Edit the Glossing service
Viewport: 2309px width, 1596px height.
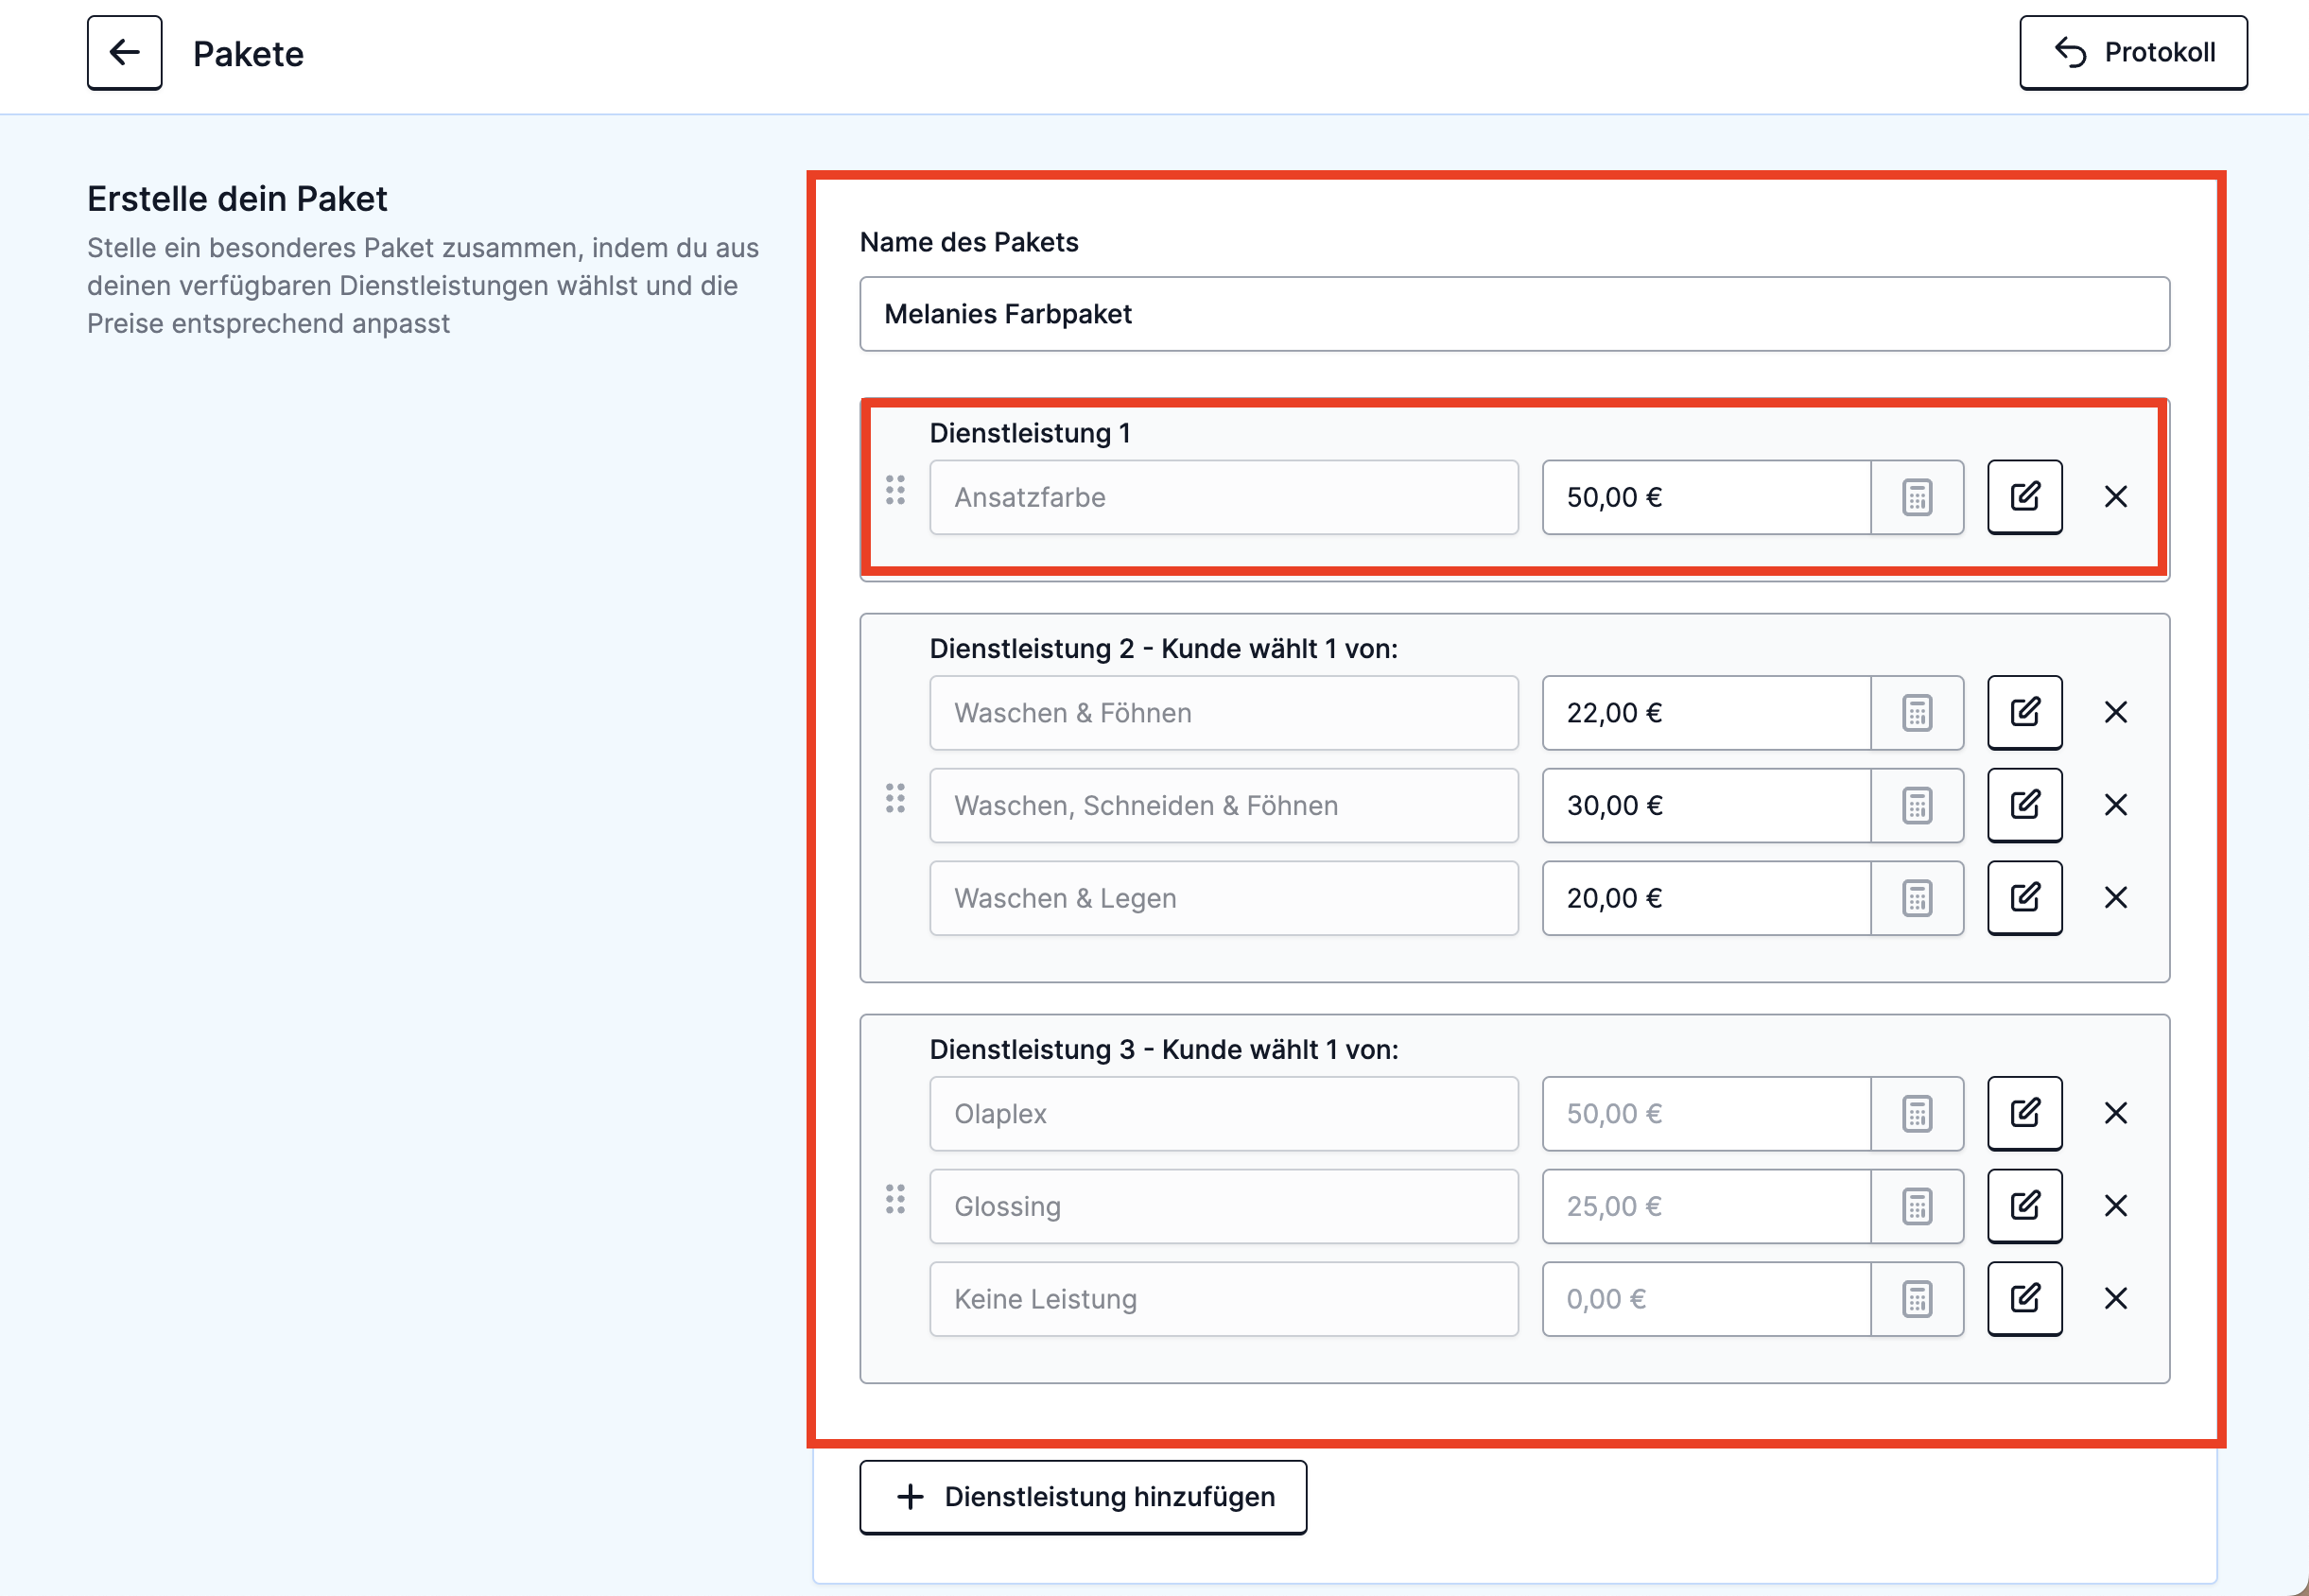click(x=2025, y=1207)
